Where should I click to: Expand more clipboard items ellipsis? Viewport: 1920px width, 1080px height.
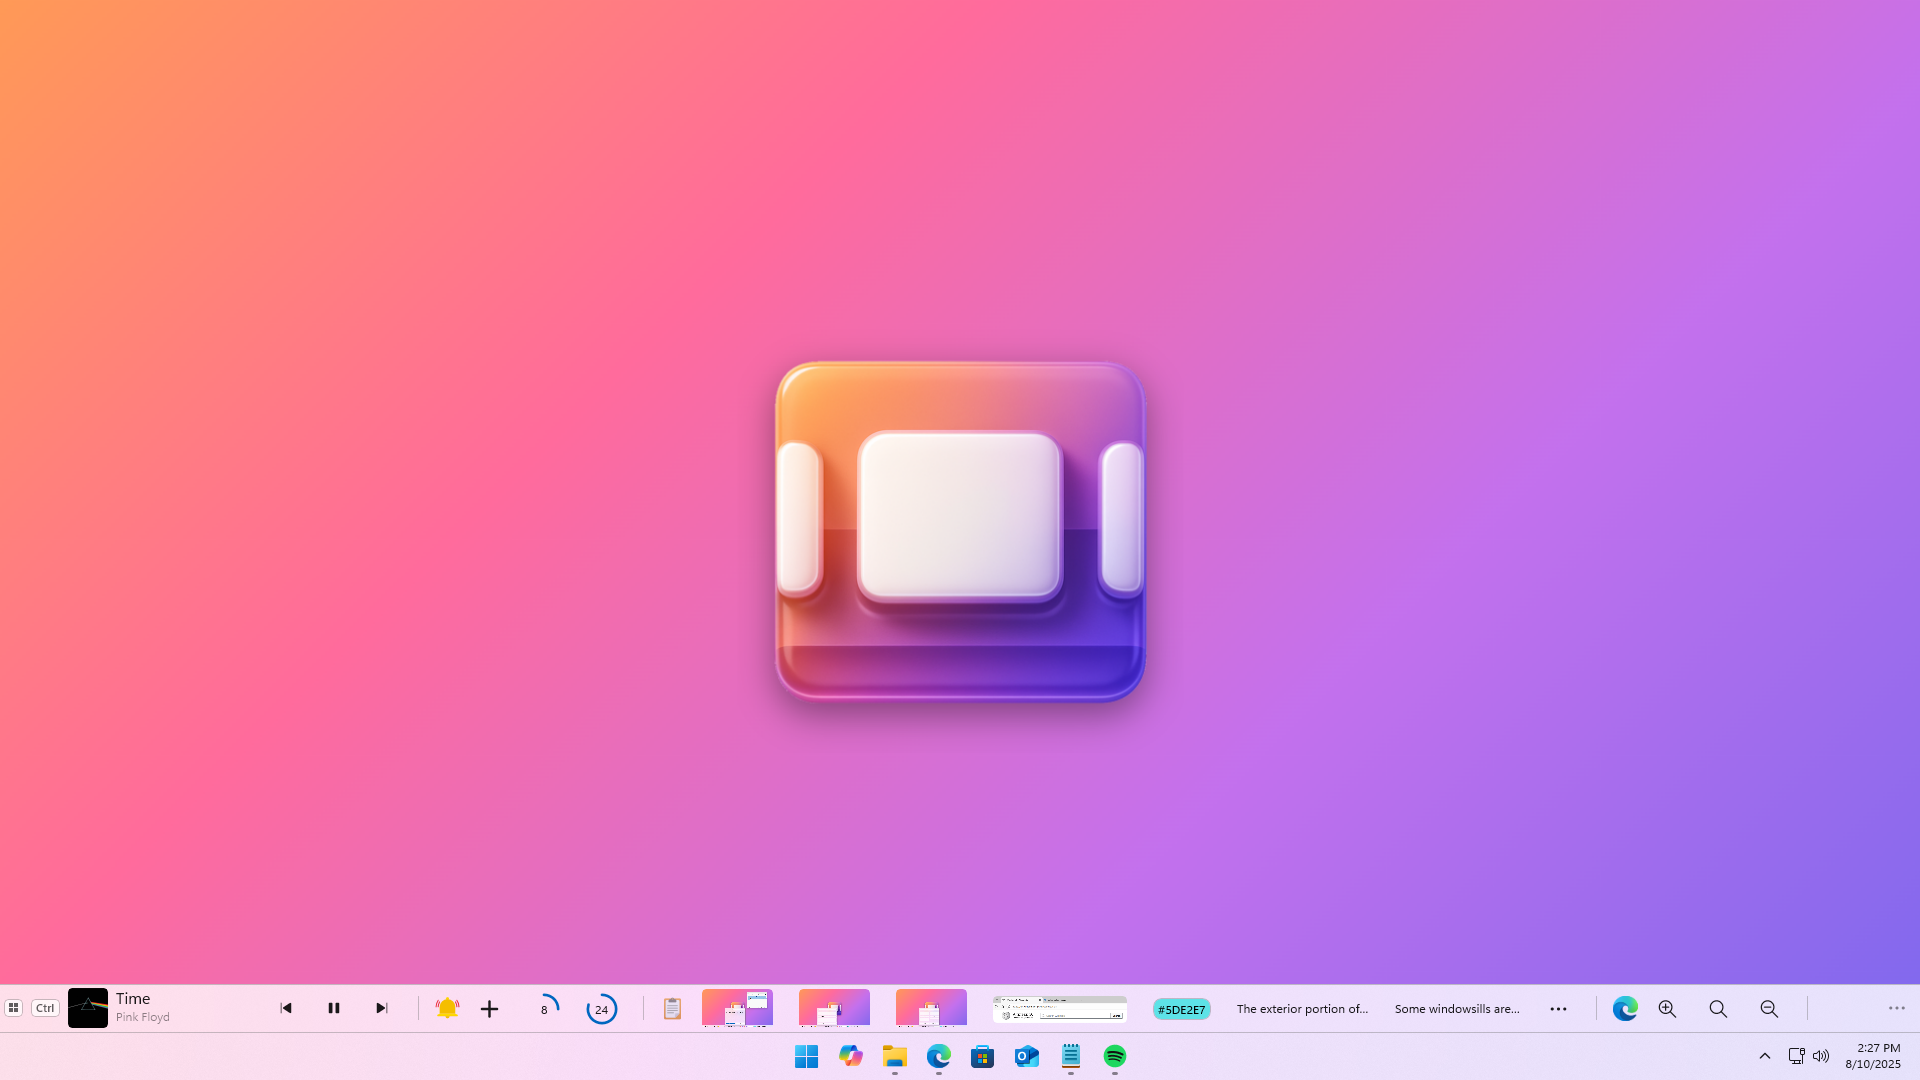point(1558,1009)
